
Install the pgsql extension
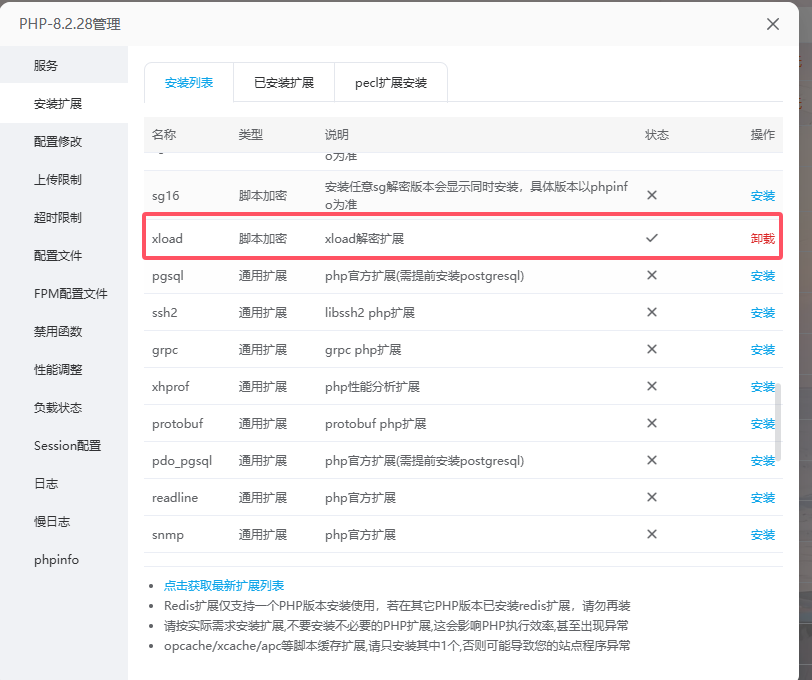coord(762,276)
